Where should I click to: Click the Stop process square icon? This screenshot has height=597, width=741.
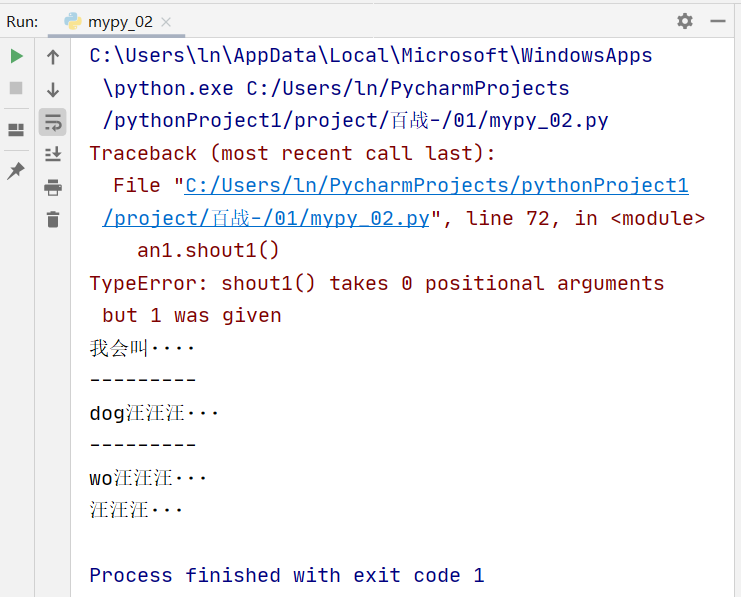pyautogui.click(x=16, y=88)
